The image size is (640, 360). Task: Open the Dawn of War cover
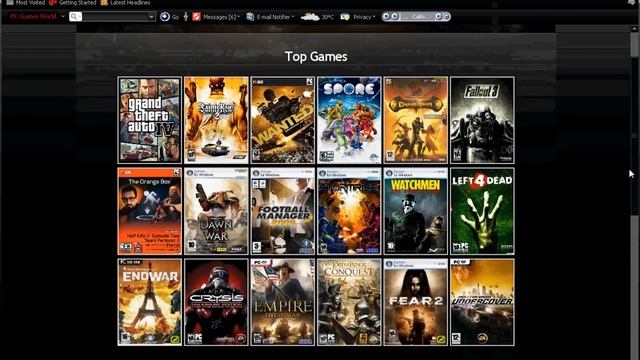[216, 211]
